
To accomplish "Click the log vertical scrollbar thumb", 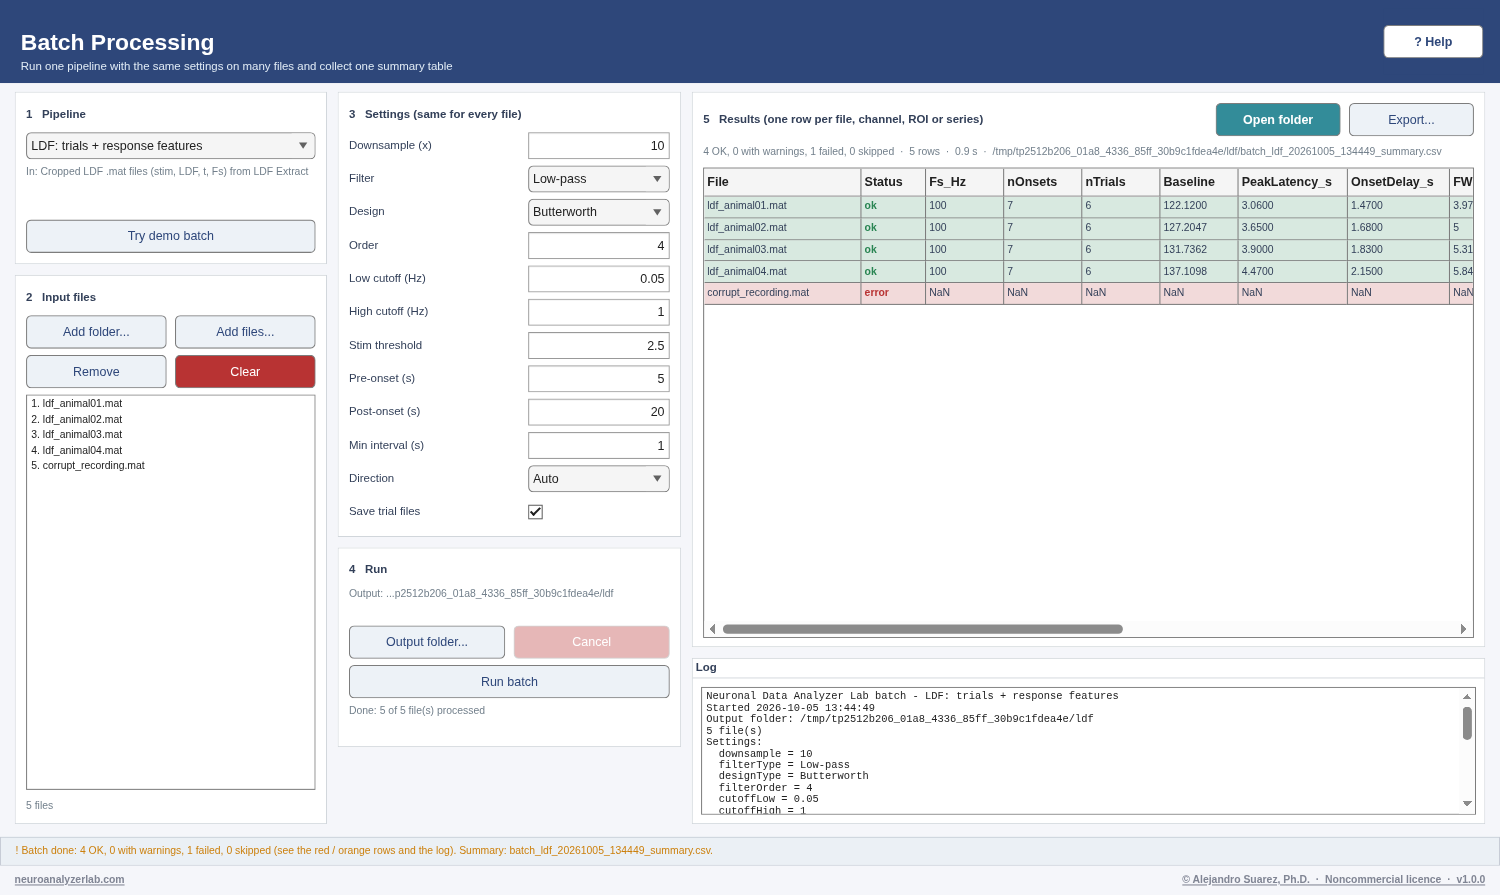I will pos(1467,723).
